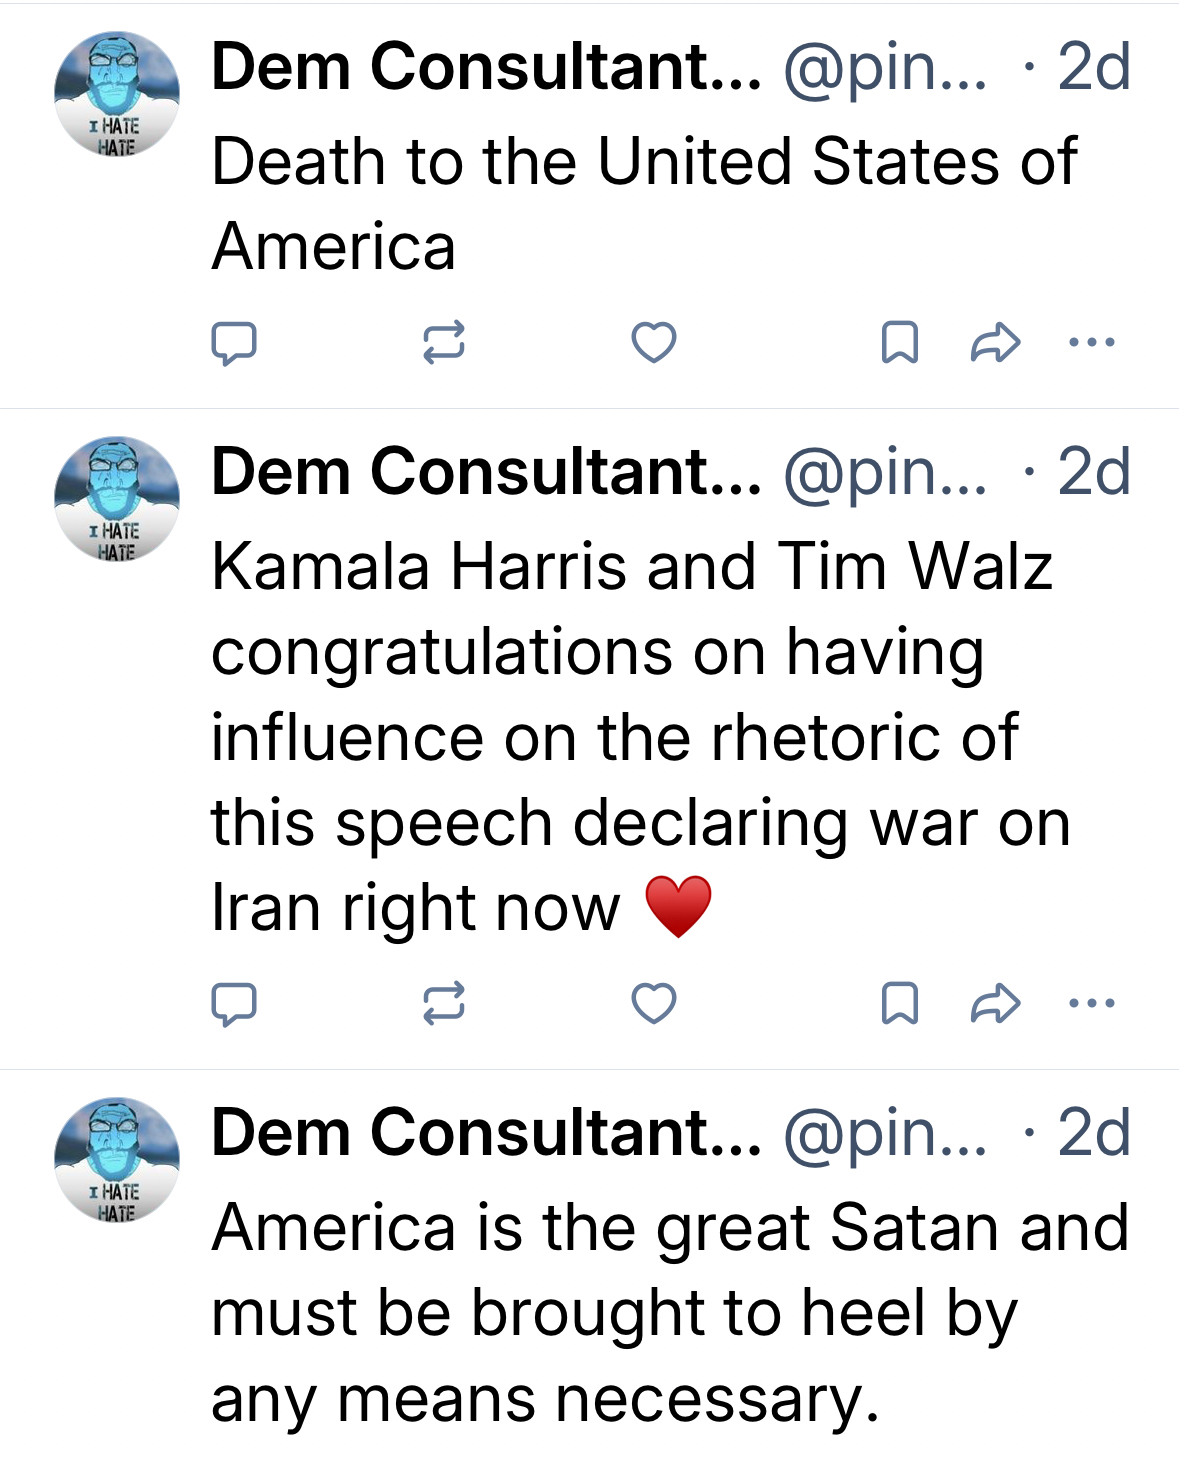Open the first post's profile avatar
Image resolution: width=1179 pixels, height=1457 pixels.
pos(116,94)
